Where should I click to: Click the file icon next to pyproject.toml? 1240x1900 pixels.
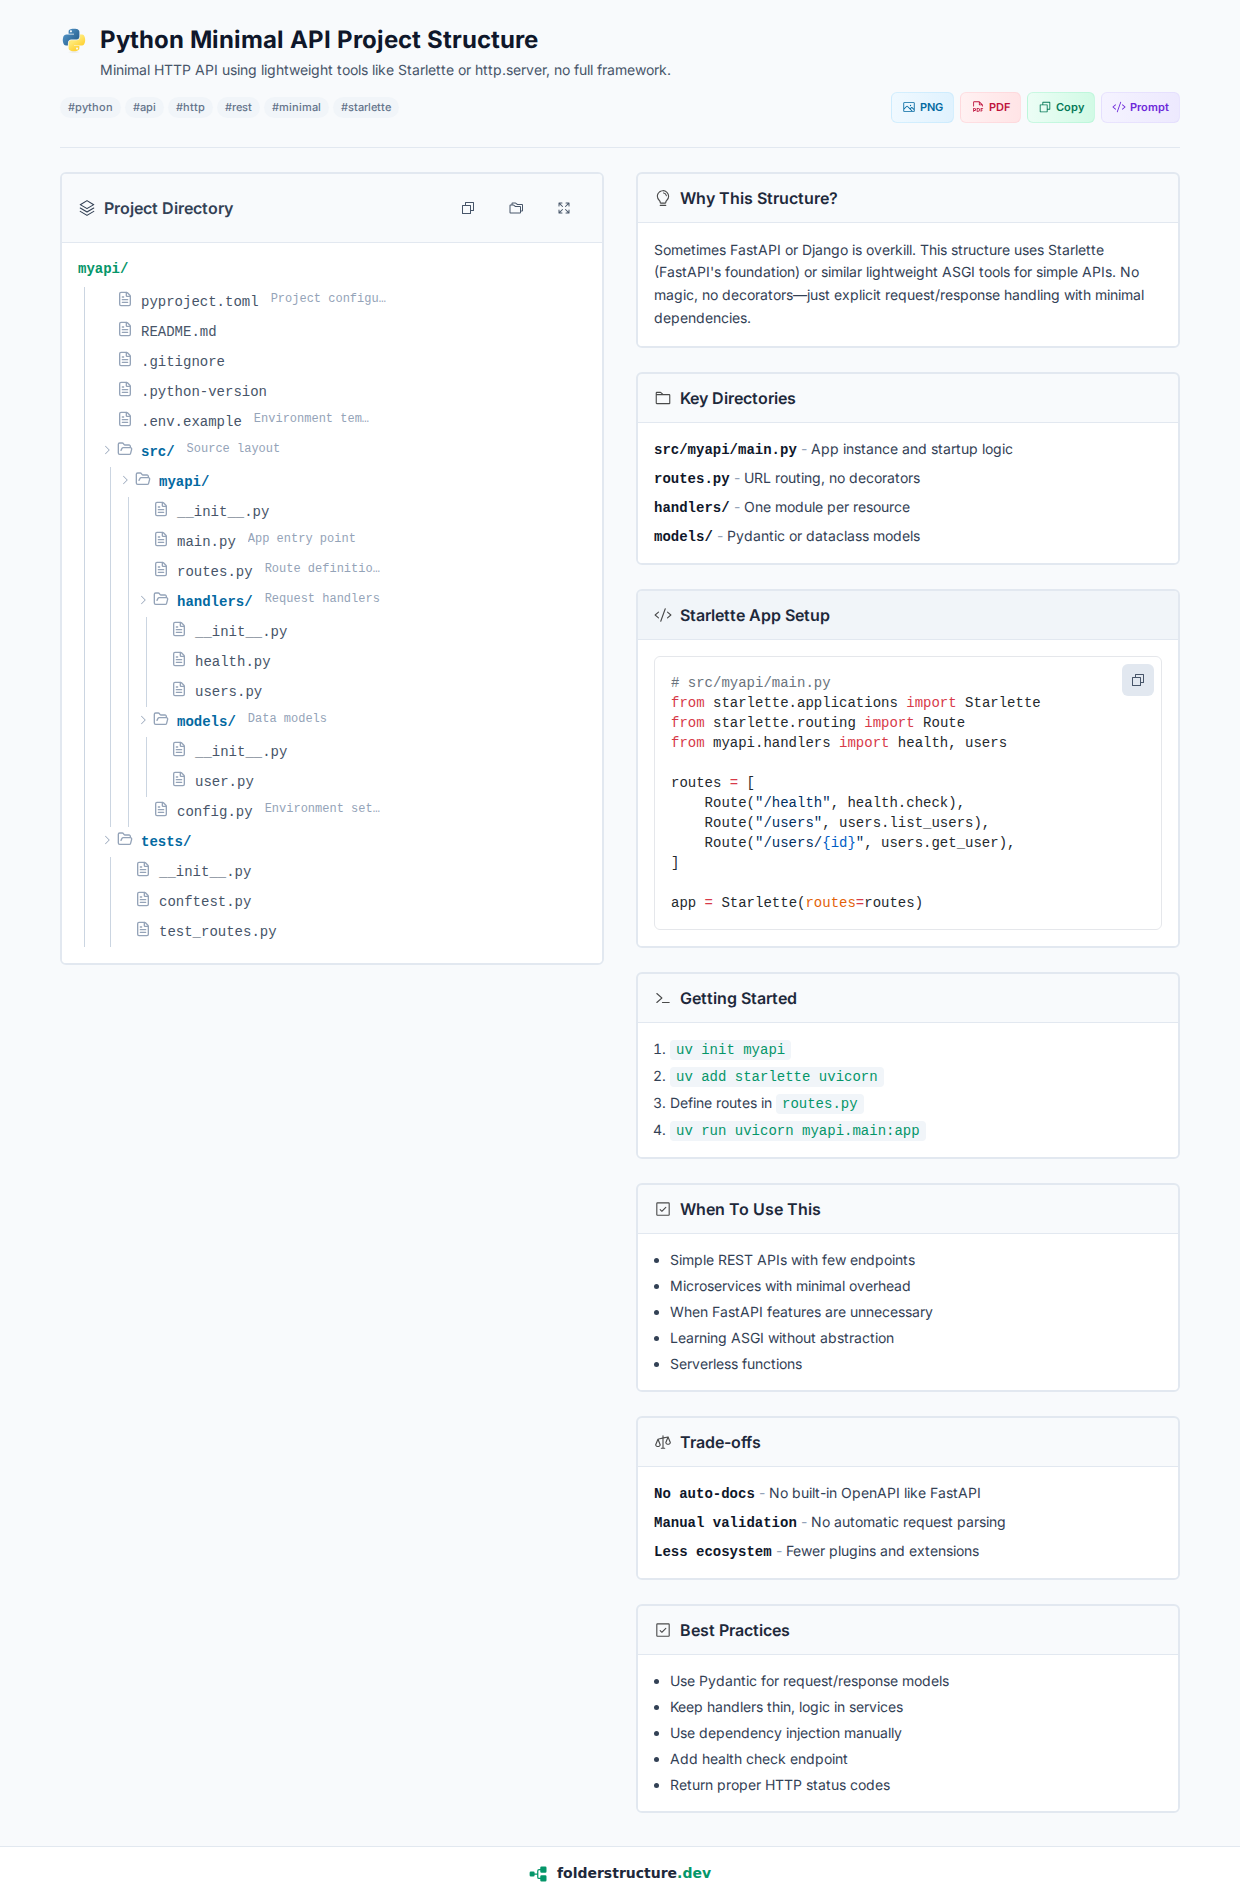[x=125, y=299]
